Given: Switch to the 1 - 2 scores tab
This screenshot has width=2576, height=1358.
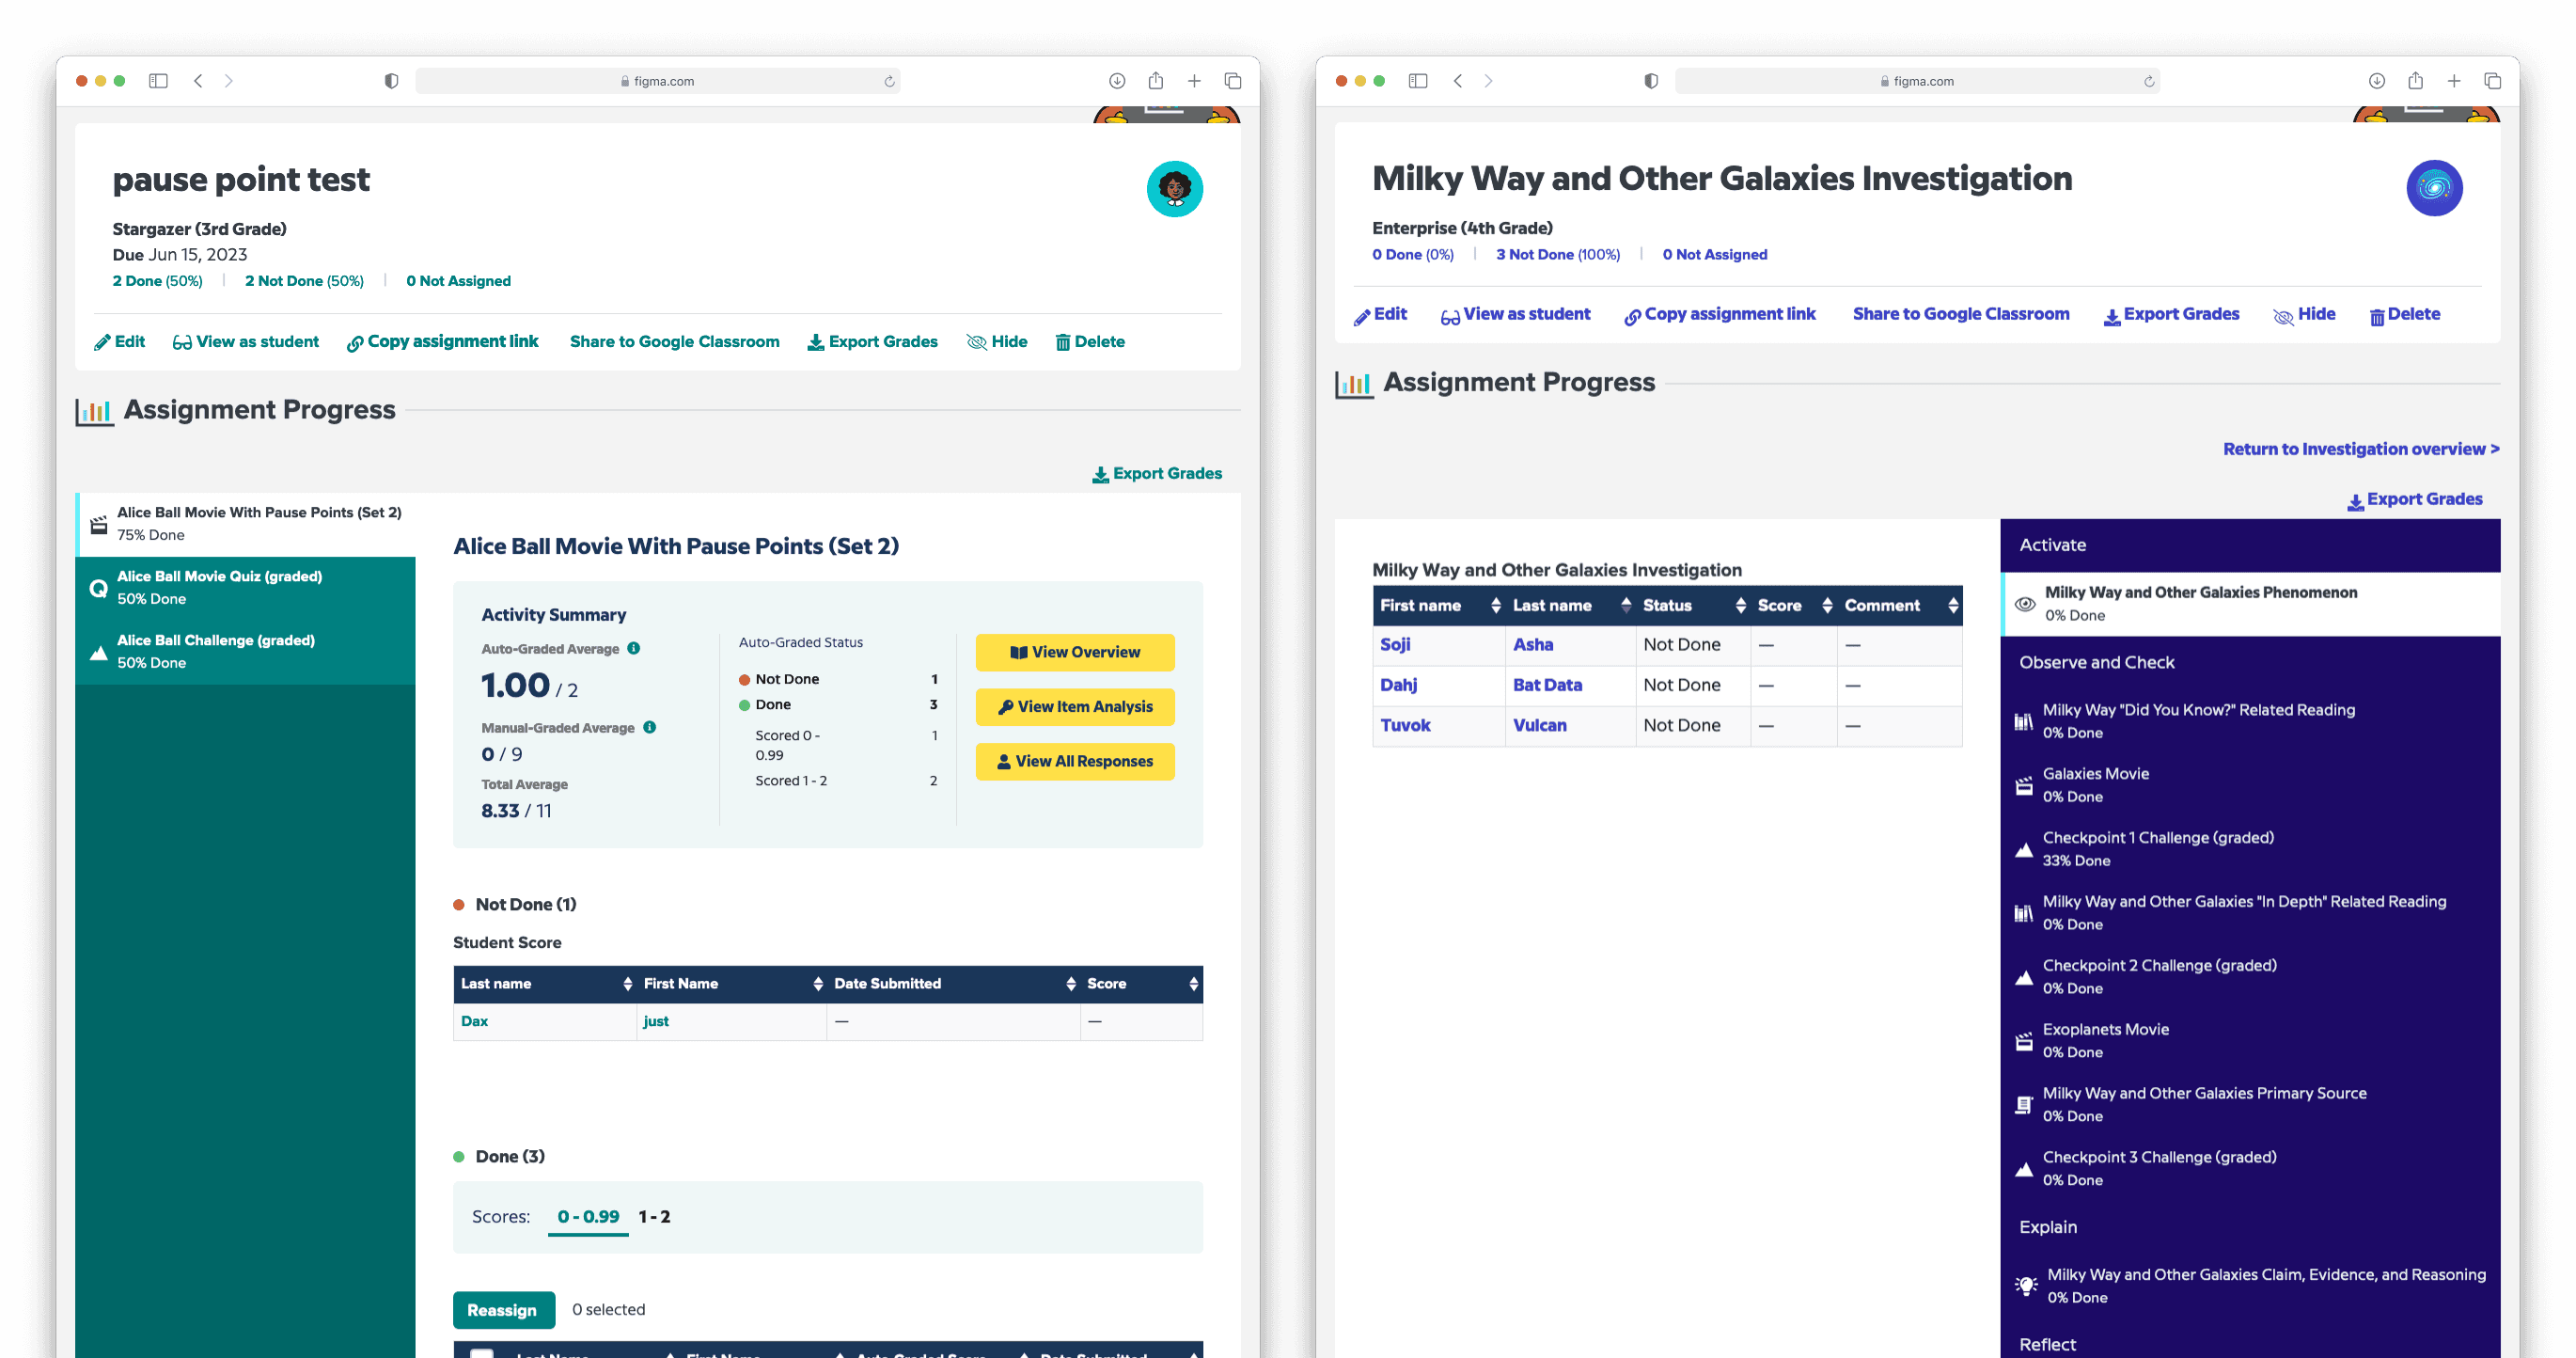Looking at the screenshot, I should coord(654,1217).
